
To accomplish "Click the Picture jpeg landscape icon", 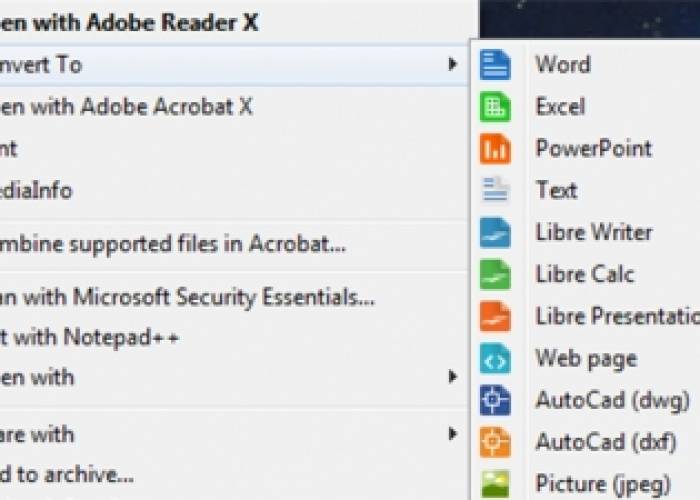I will [495, 484].
